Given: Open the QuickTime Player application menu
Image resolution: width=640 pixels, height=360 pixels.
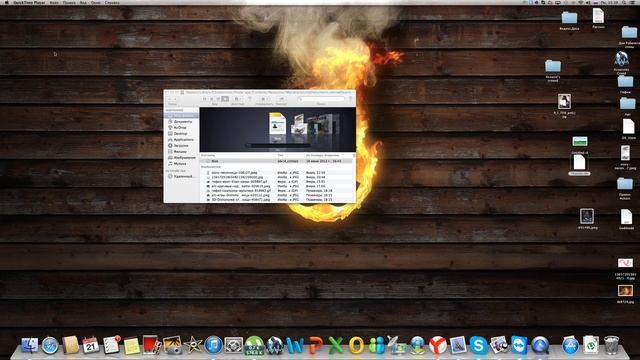Looking at the screenshot, I should pyautogui.click(x=29, y=2).
